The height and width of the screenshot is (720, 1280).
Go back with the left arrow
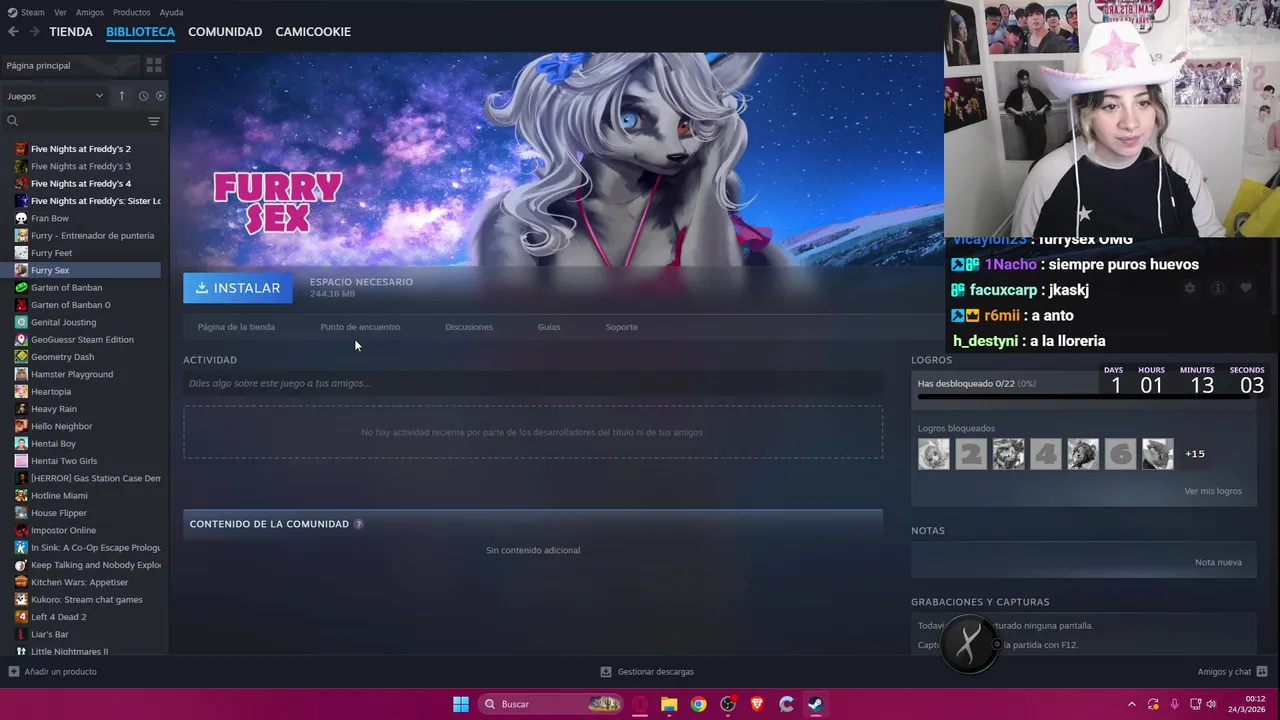(13, 32)
